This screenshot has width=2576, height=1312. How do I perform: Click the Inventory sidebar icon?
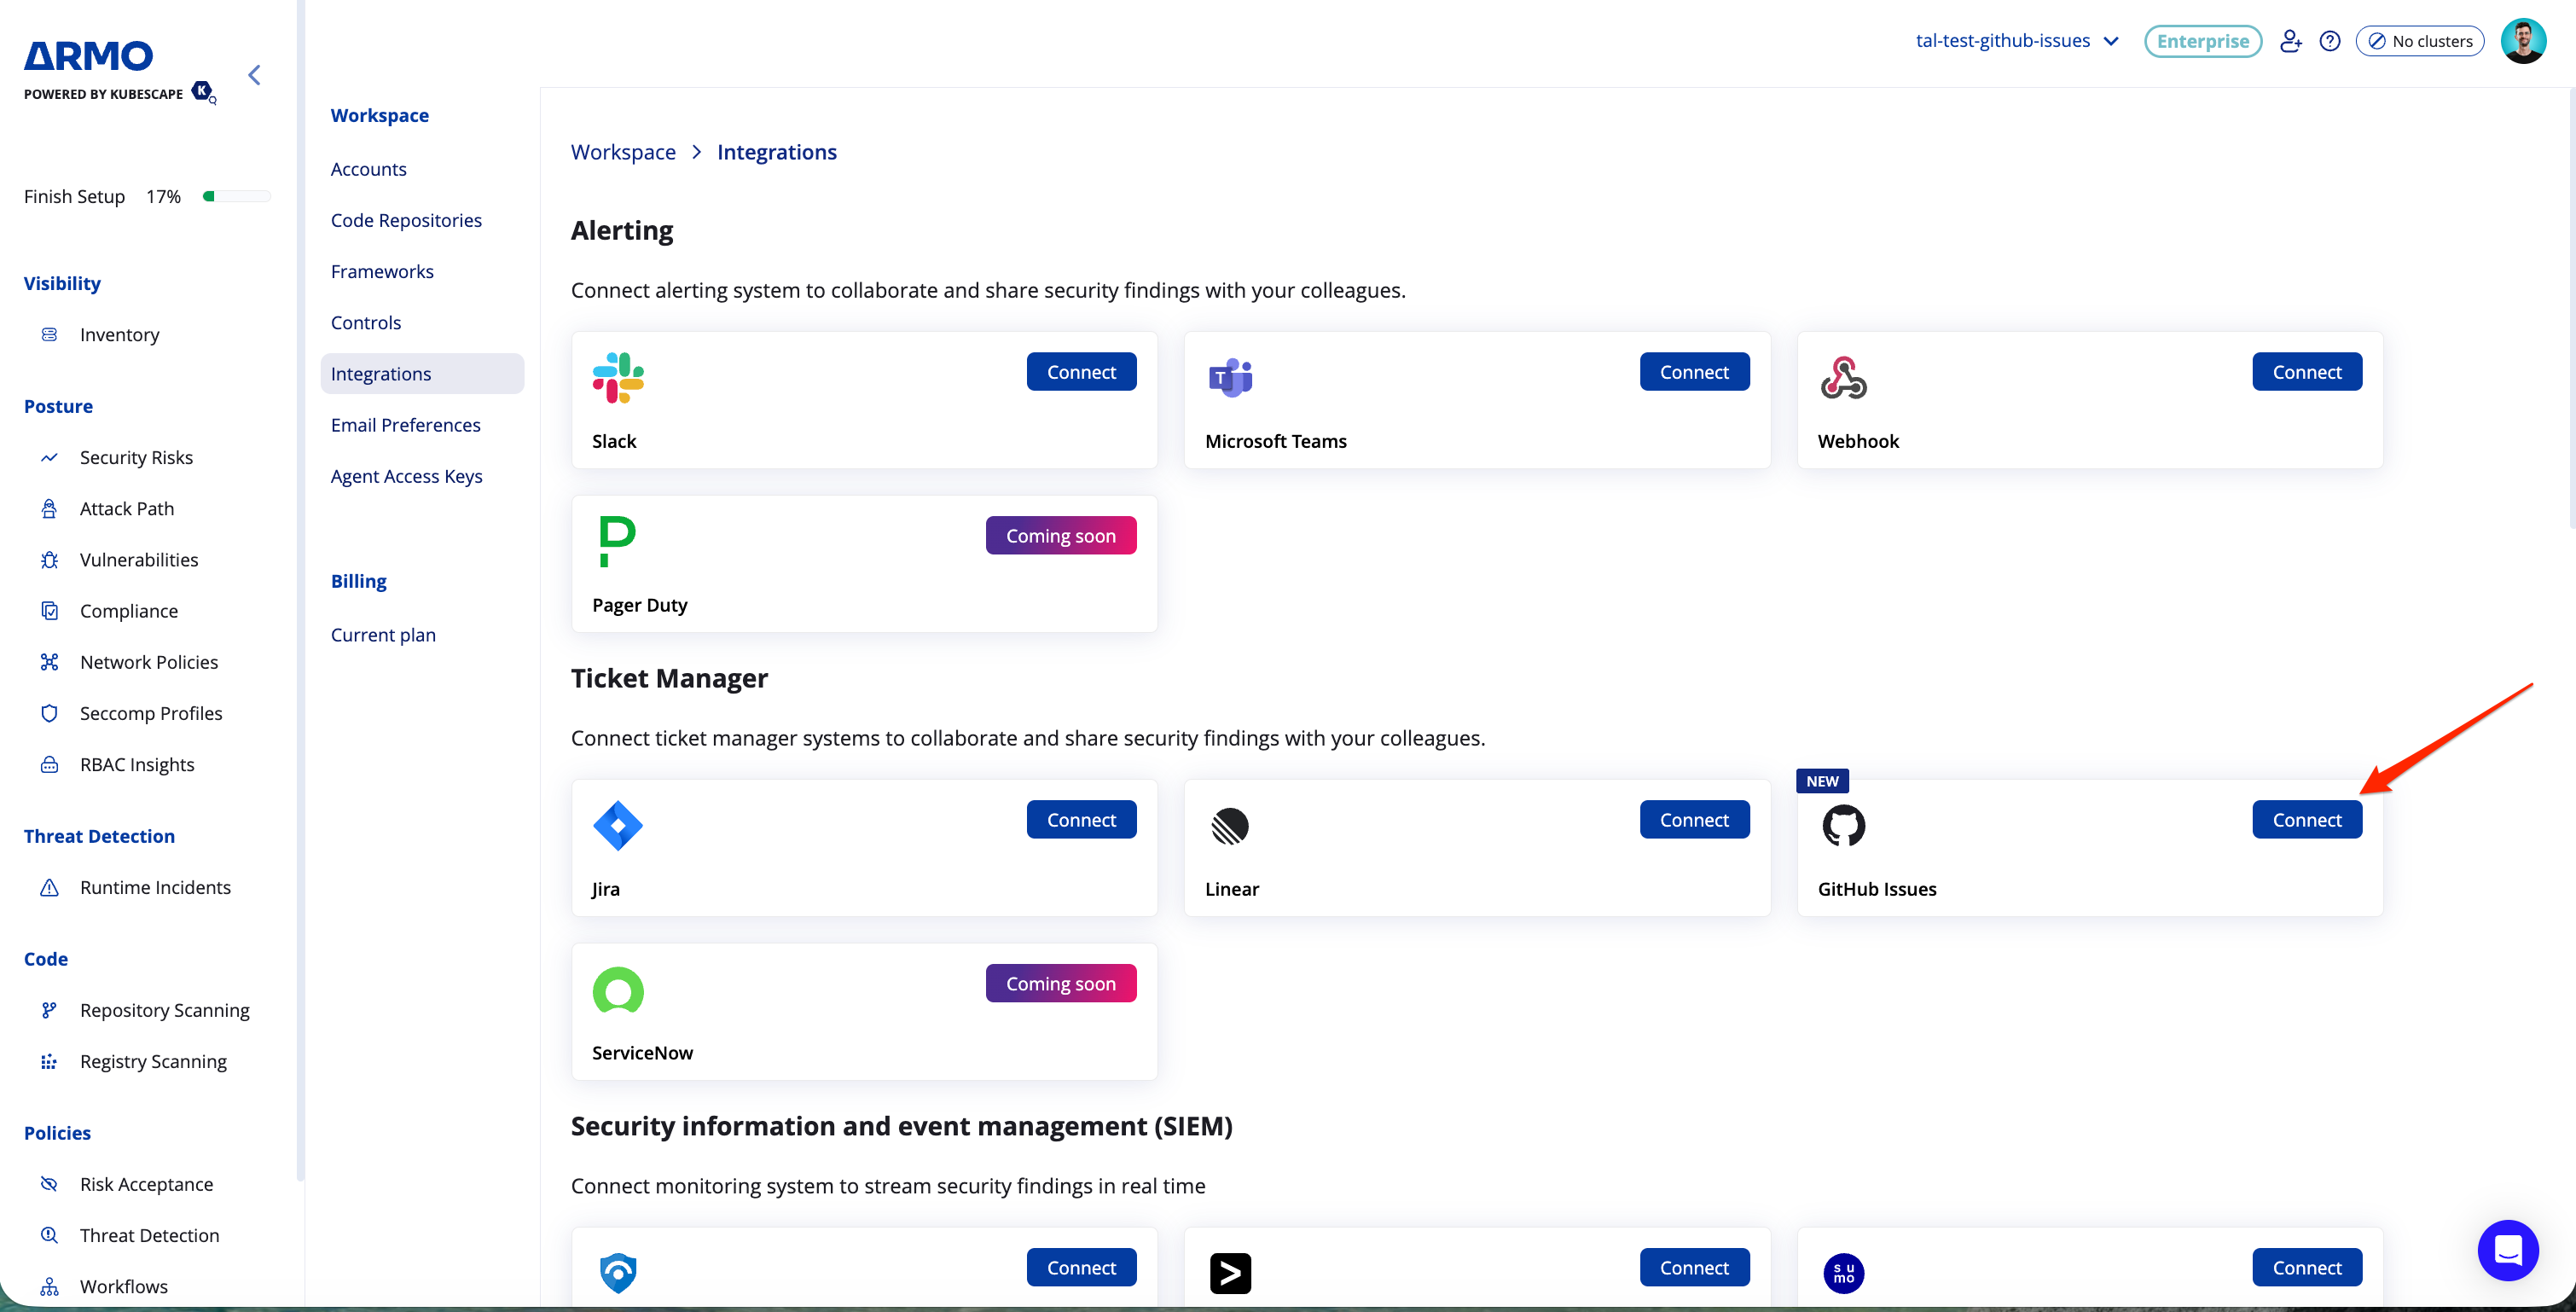(49, 334)
